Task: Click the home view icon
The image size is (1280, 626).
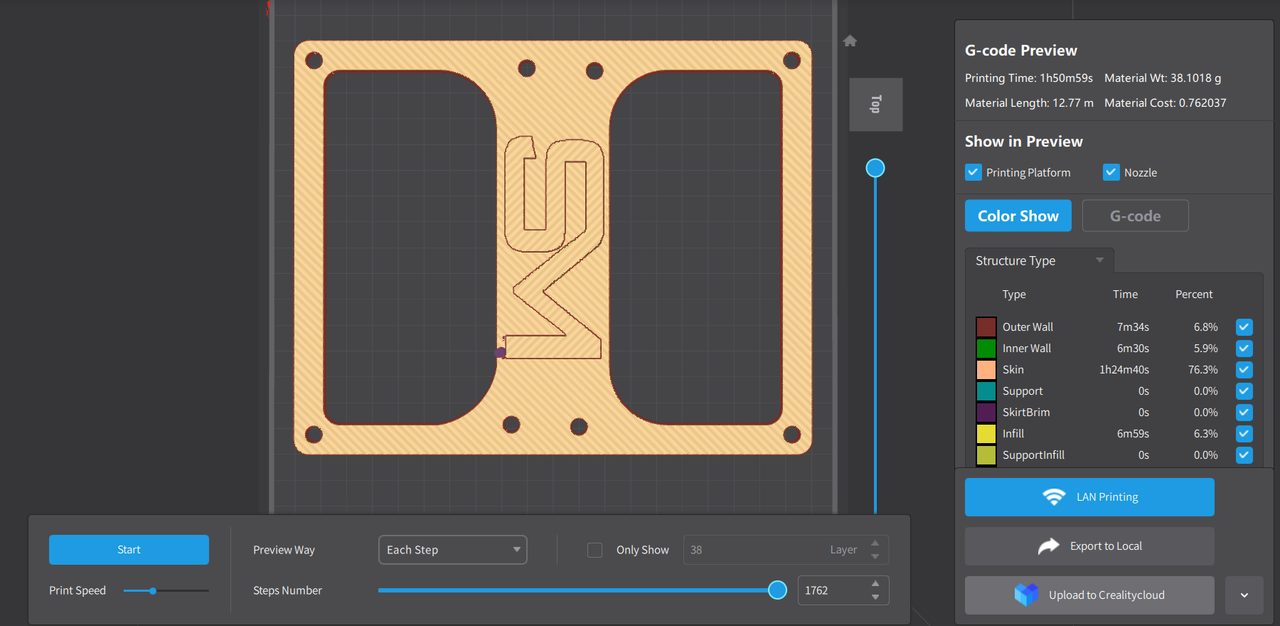Action: tap(850, 41)
